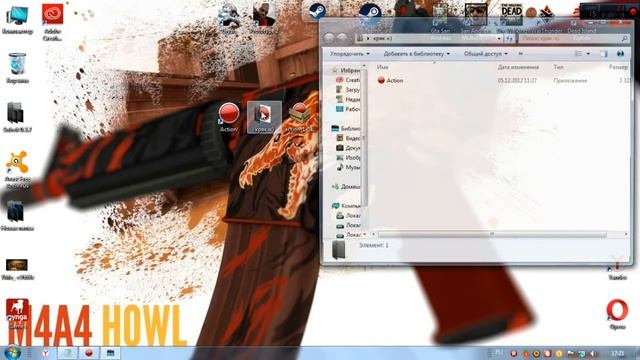
Task: Sort files by Размер column
Action: tap(619, 67)
